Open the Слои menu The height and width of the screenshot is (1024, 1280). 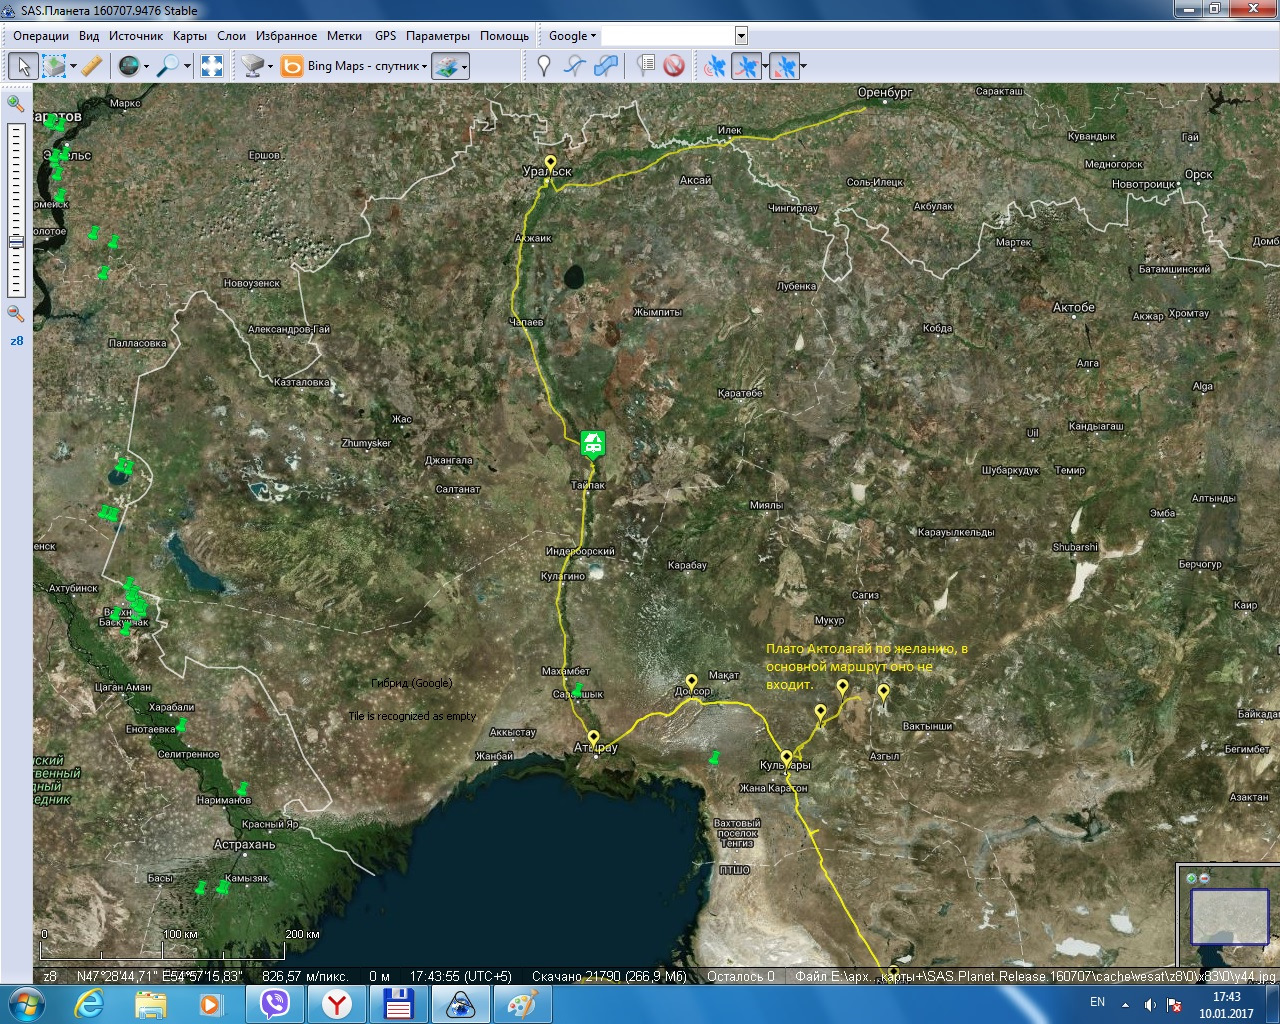point(232,36)
